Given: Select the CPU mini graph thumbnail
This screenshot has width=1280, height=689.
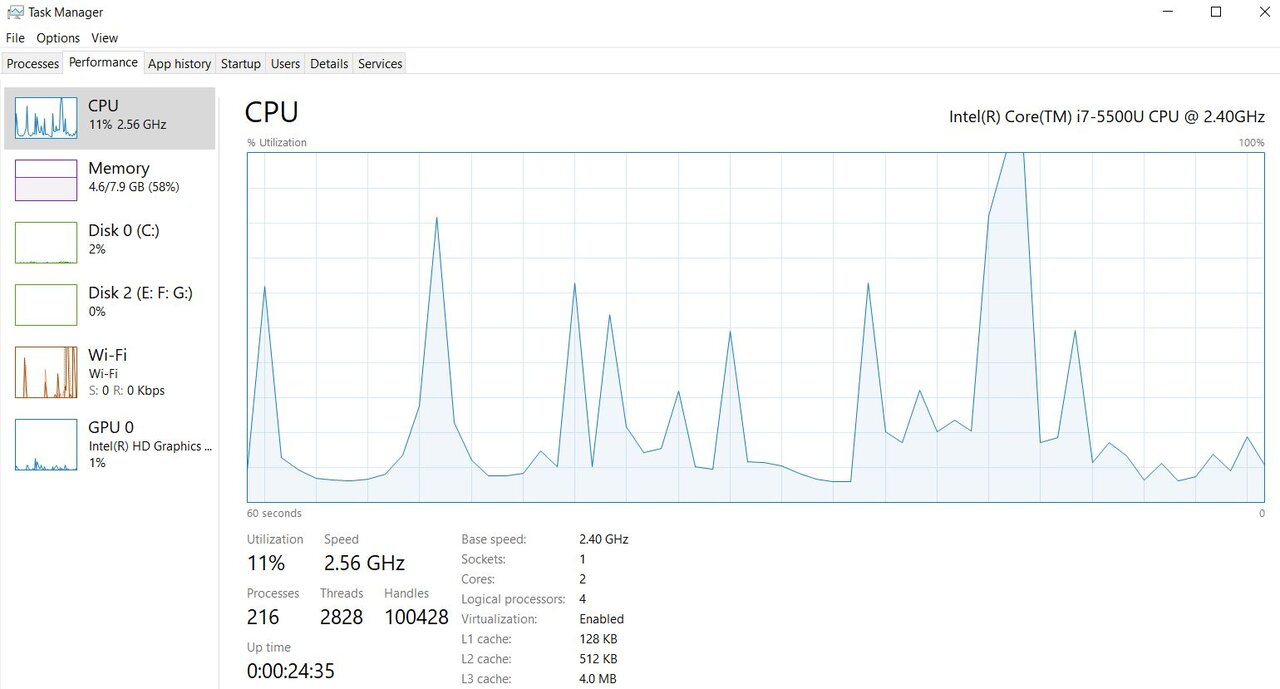Looking at the screenshot, I should coord(46,118).
